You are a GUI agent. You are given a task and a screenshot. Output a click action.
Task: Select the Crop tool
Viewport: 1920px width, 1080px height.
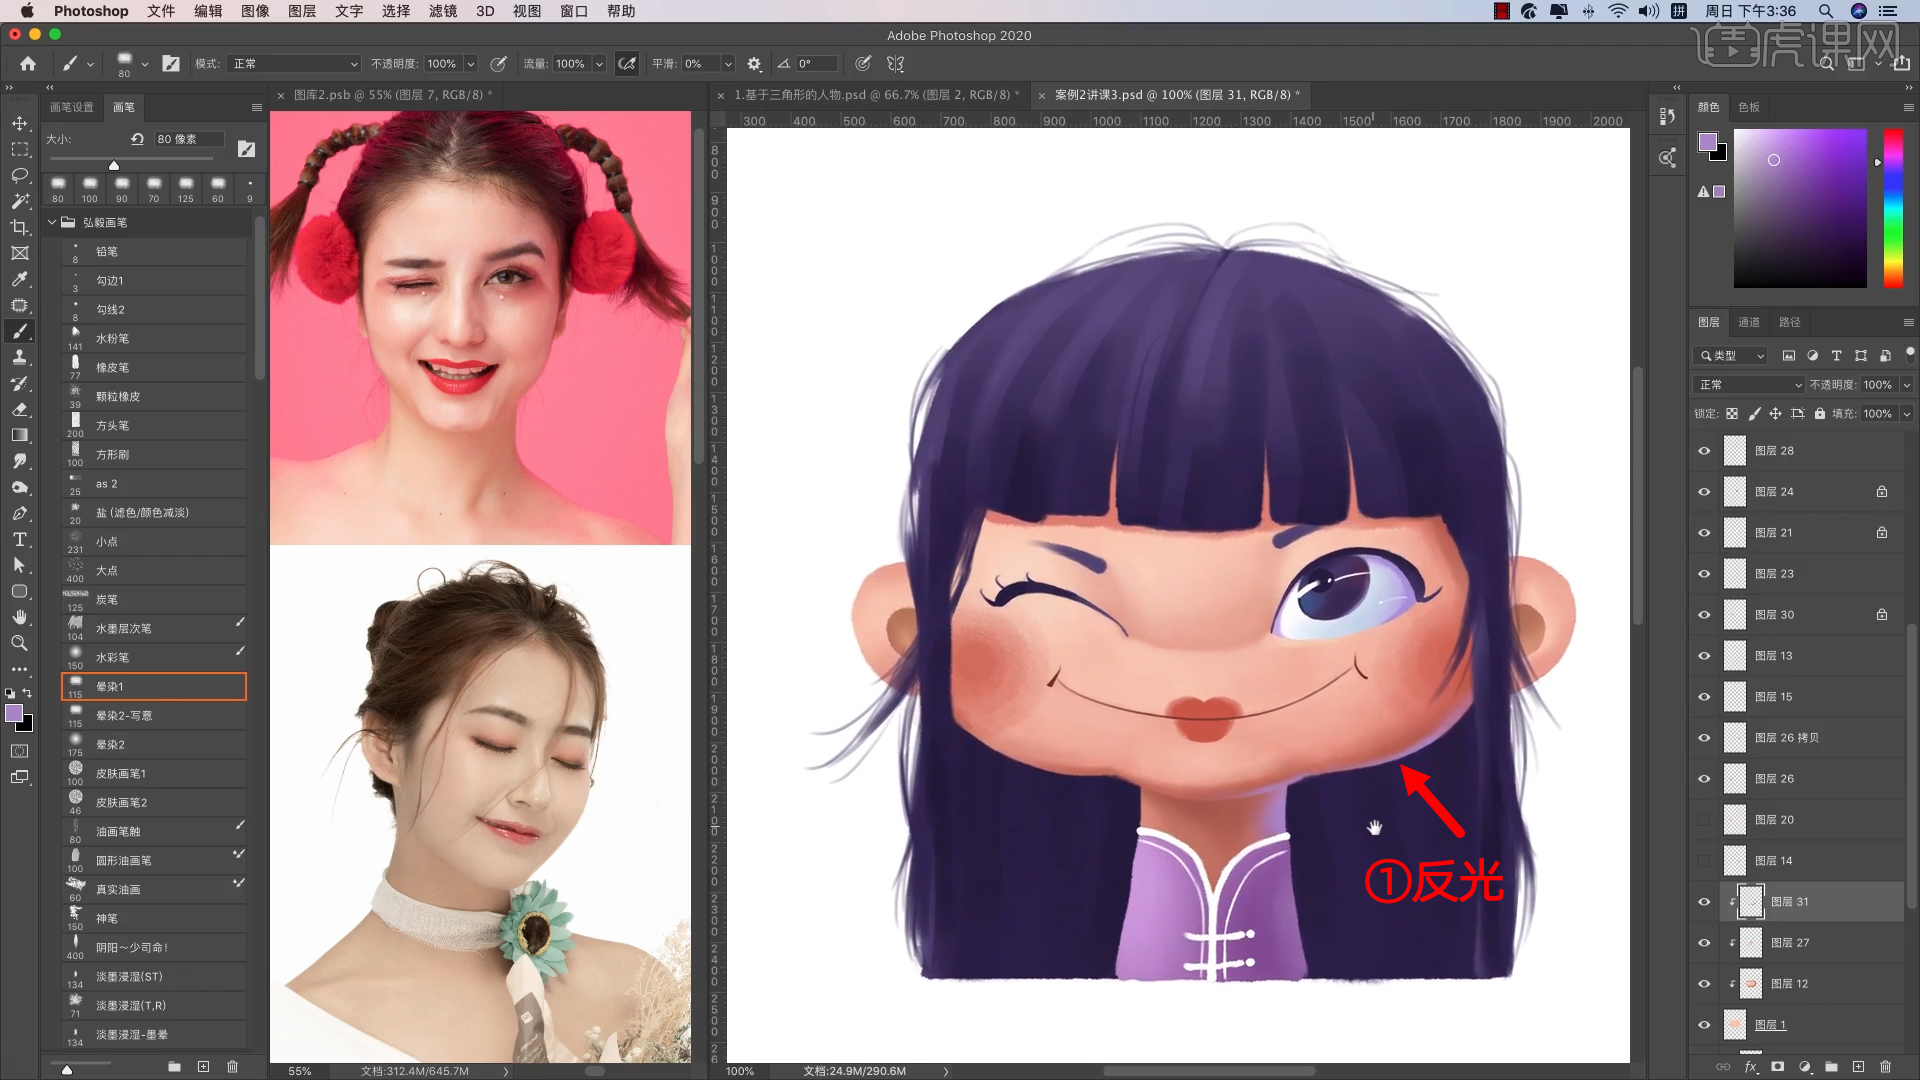pos(19,227)
